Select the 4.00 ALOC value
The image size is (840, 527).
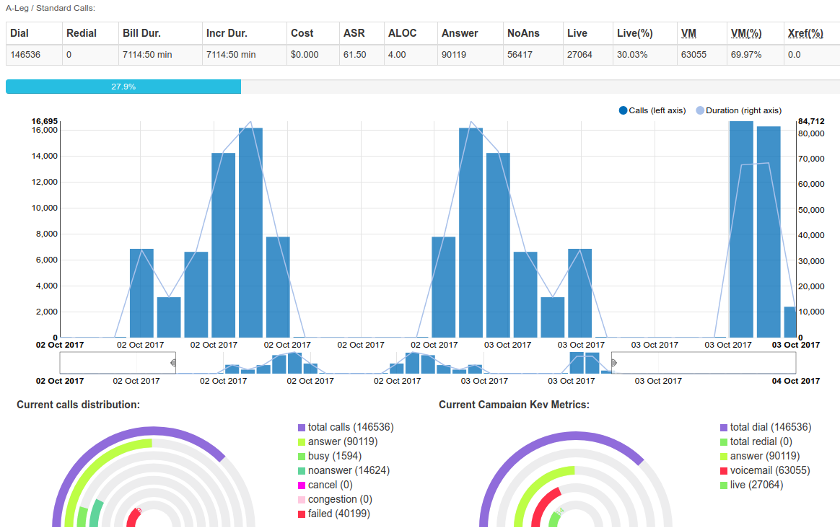tap(411, 55)
